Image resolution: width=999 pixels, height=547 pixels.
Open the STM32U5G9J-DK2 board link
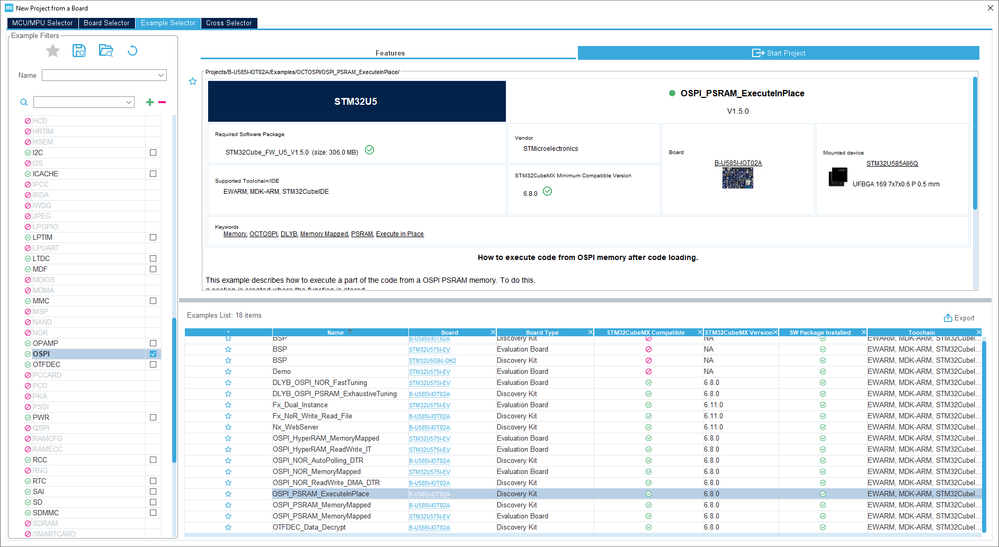(x=432, y=360)
